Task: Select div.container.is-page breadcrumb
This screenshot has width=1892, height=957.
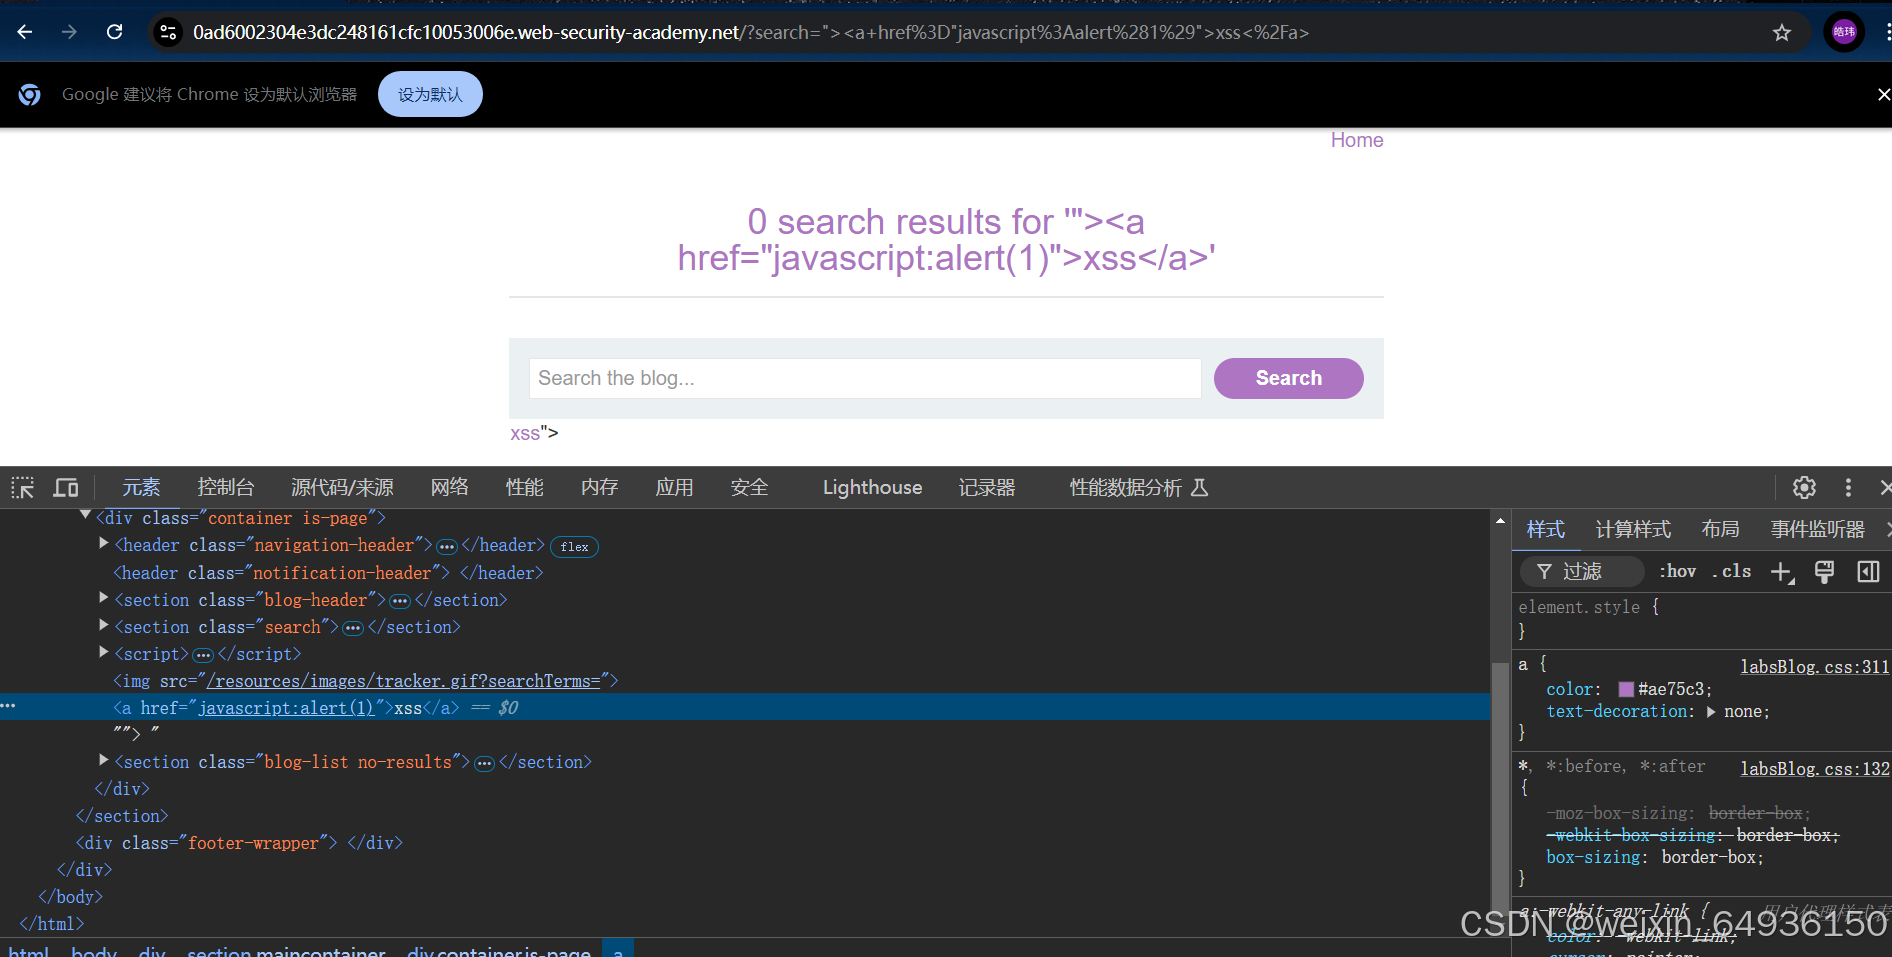Action: click(x=499, y=951)
